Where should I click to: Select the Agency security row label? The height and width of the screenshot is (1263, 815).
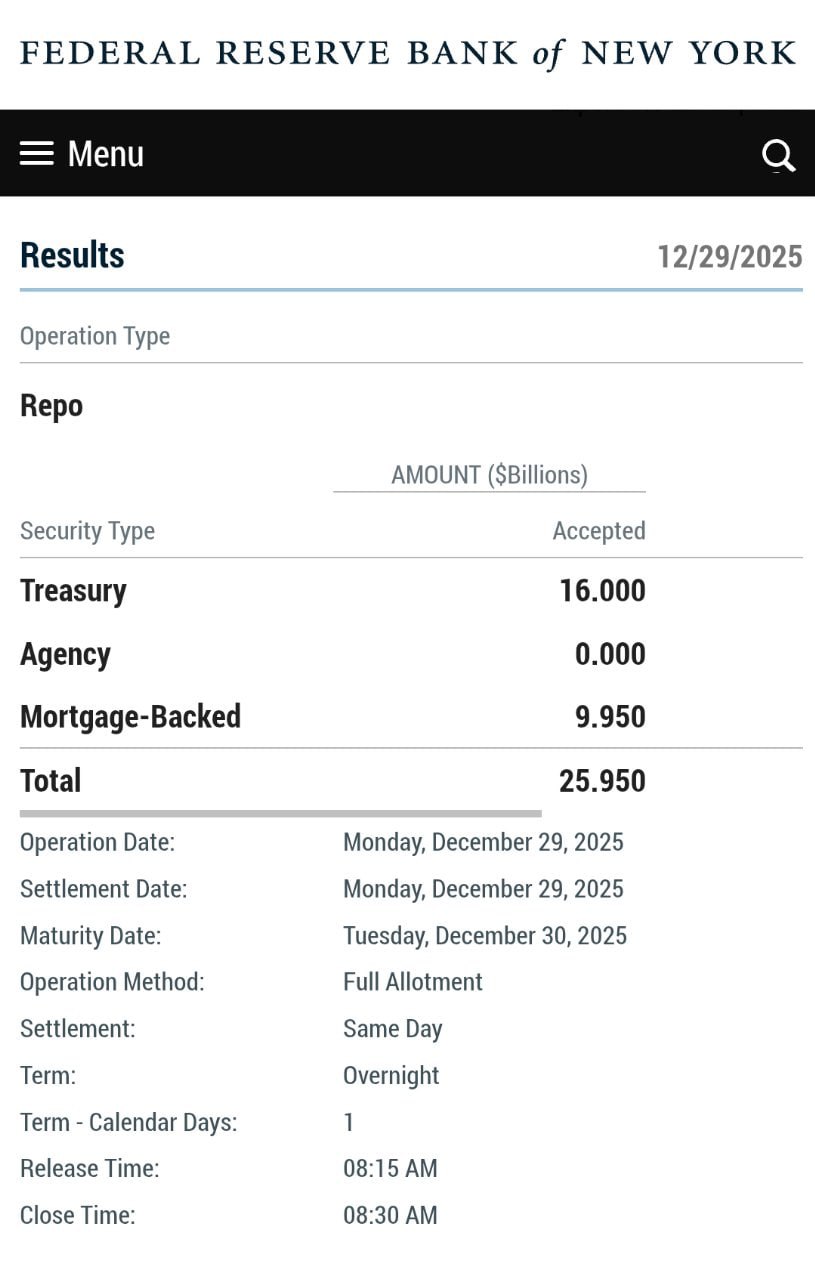click(x=65, y=654)
